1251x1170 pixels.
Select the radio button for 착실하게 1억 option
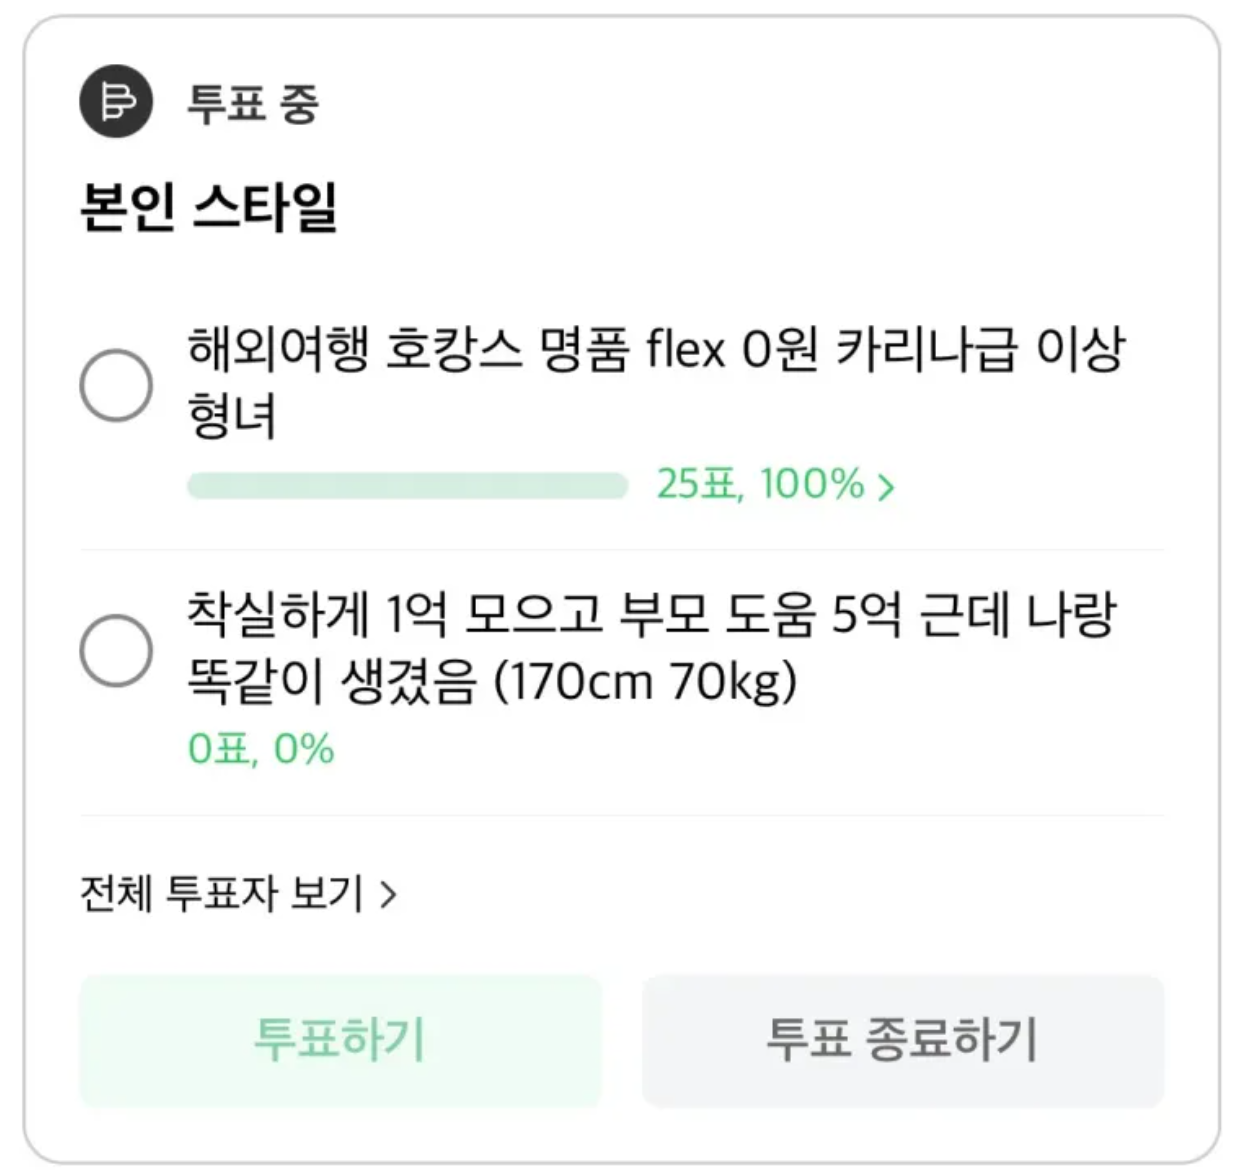116,650
